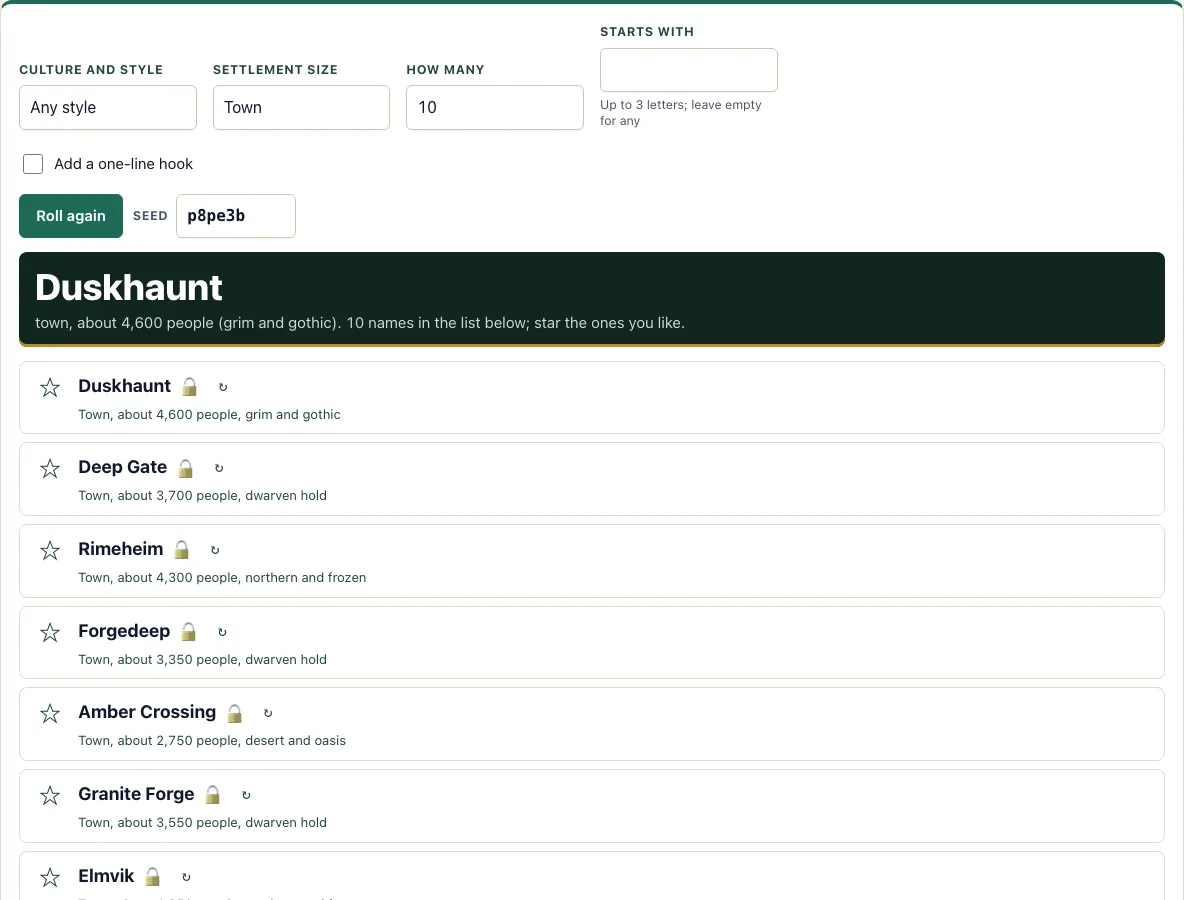This screenshot has height=900, width=1184.
Task: Click the Roll again button
Action: (71, 216)
